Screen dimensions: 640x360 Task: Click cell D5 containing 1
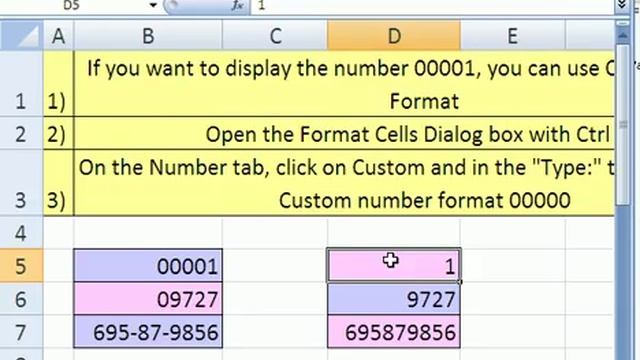coord(394,266)
